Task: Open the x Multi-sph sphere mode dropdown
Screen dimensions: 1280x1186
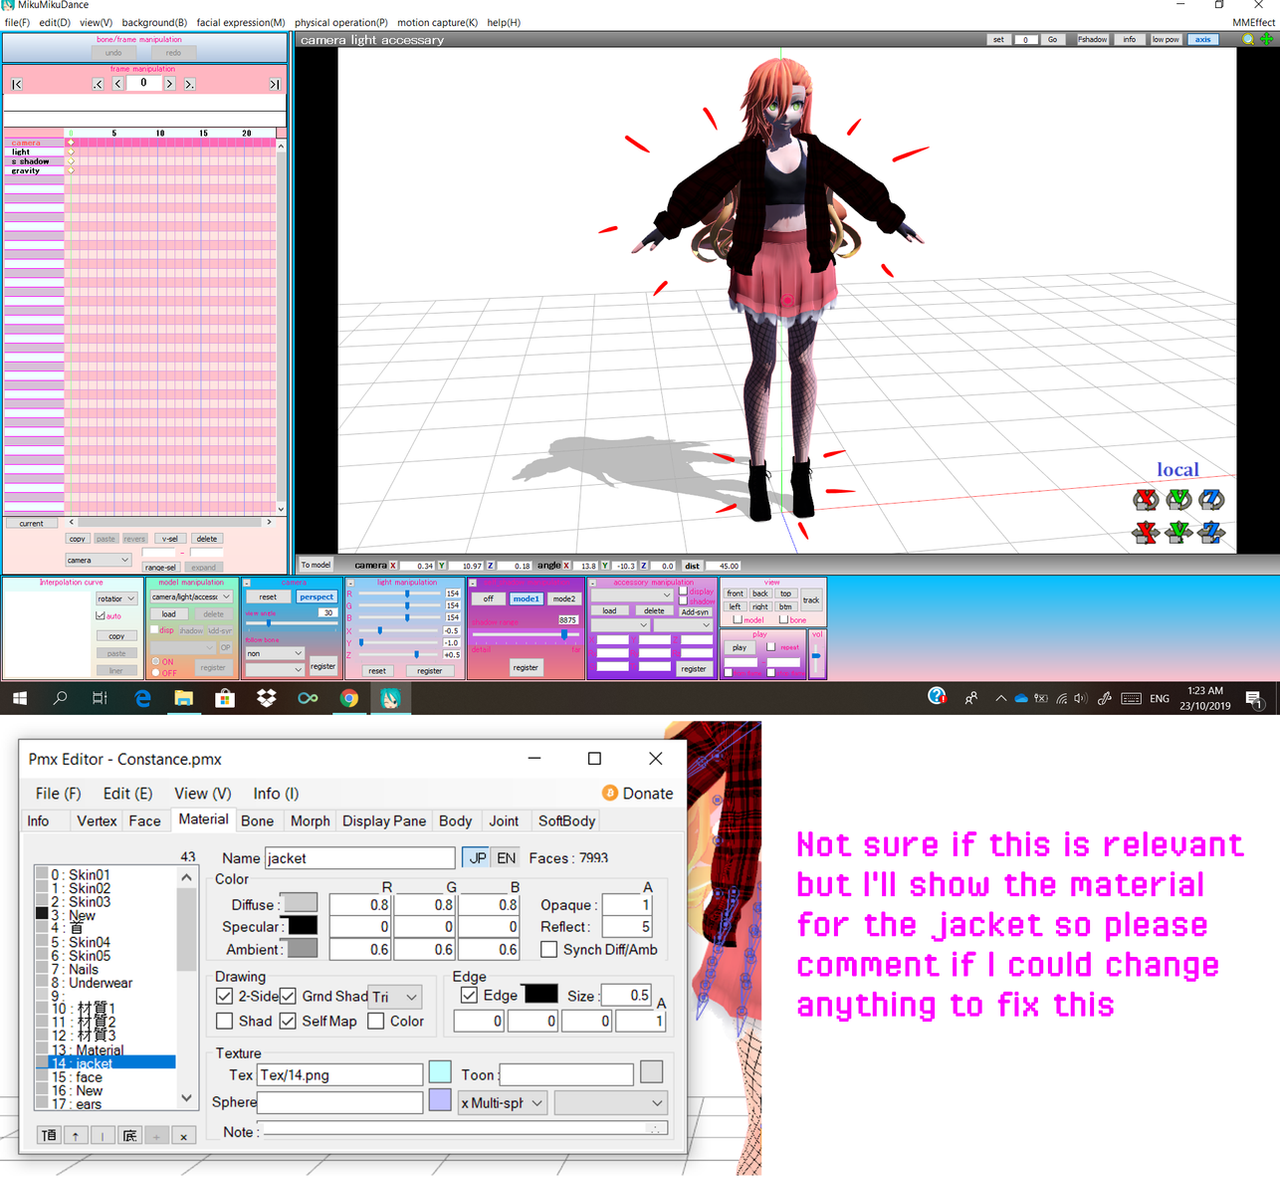Action: 503,1103
